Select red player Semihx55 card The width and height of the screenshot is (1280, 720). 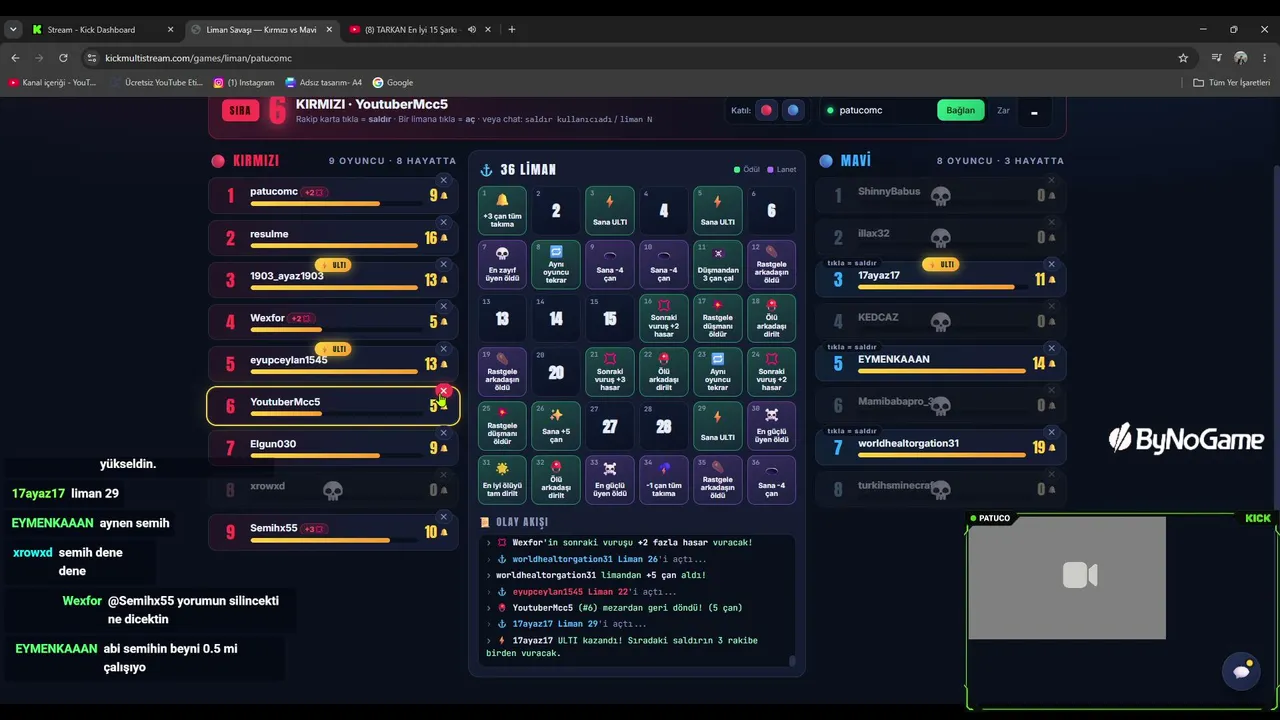click(x=333, y=531)
